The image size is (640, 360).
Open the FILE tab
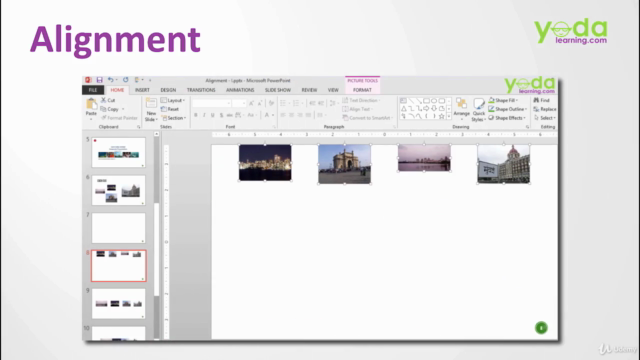pos(93,90)
